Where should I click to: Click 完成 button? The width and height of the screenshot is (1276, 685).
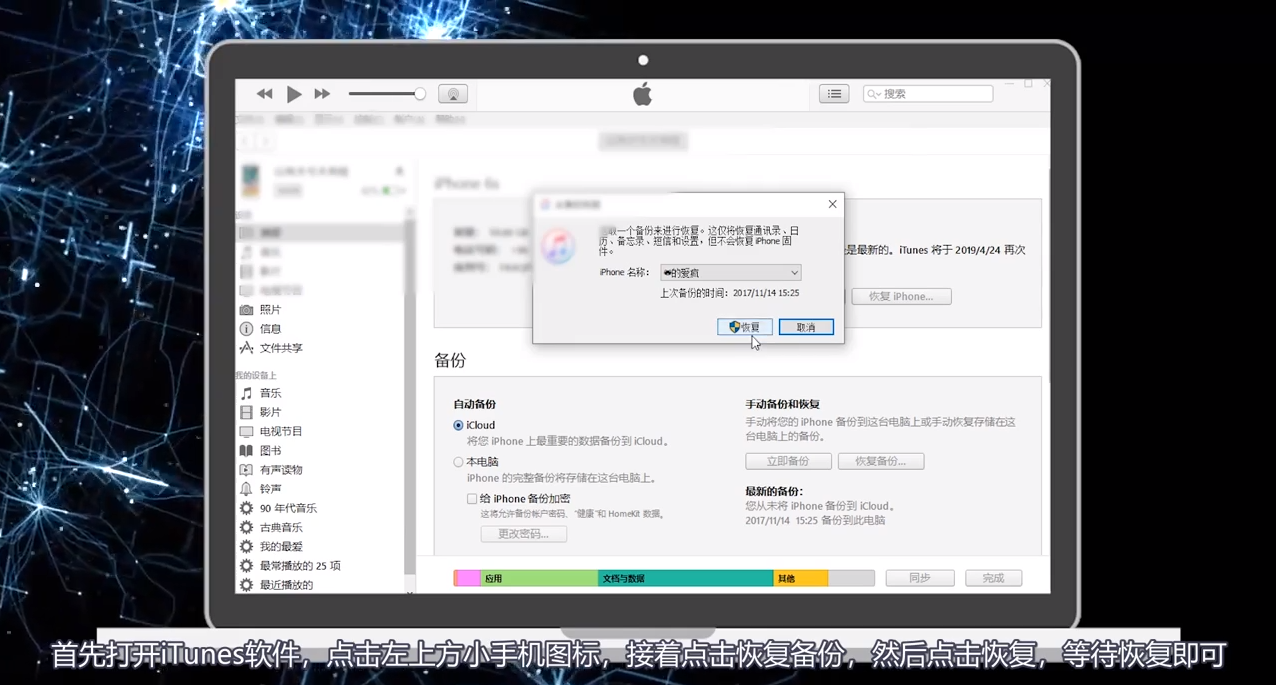[x=993, y=578]
